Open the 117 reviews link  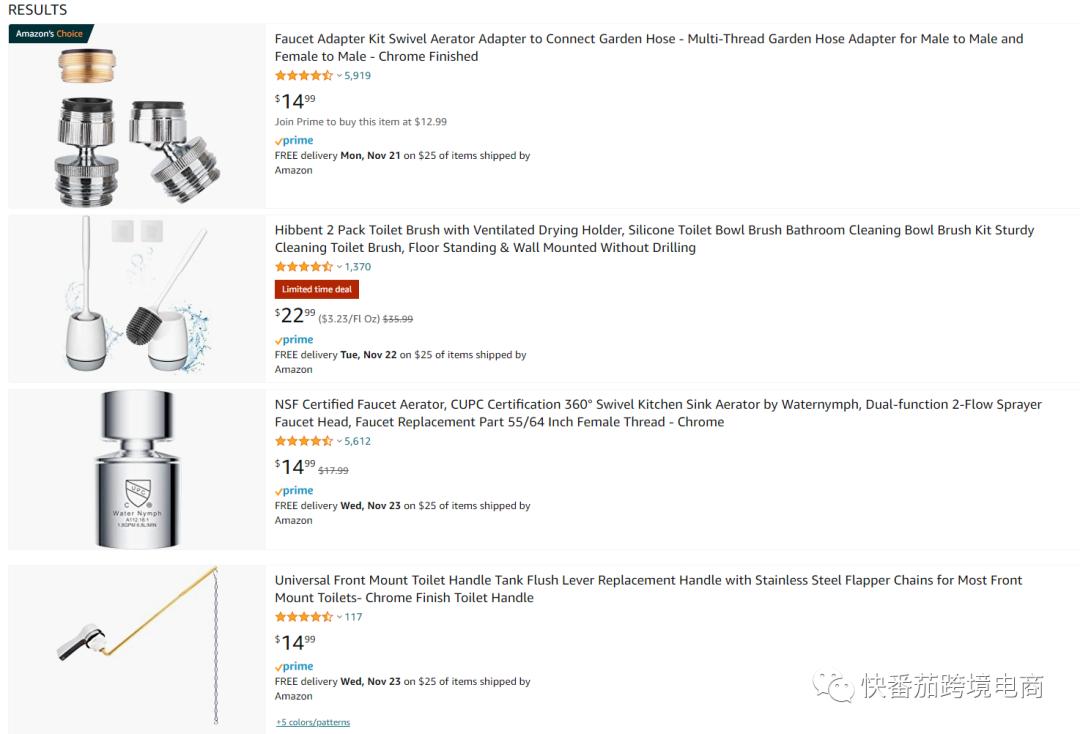click(x=353, y=617)
